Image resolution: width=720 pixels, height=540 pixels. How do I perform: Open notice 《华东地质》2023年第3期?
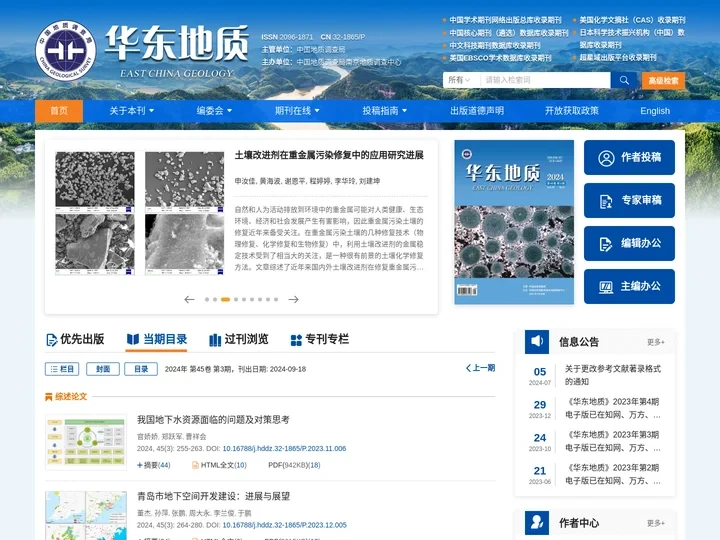tap(613, 441)
